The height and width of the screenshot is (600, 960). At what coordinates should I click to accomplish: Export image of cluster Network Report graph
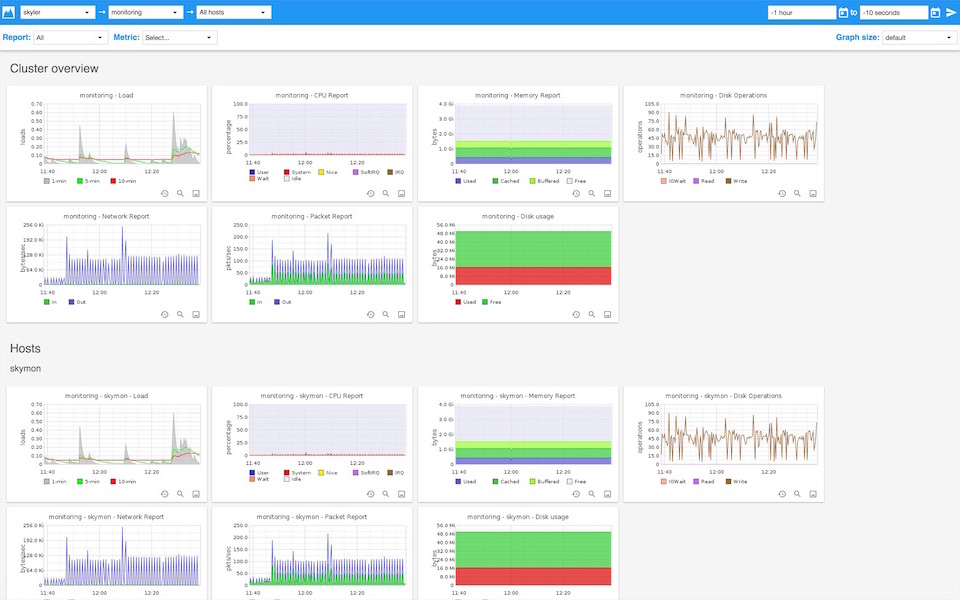[x=196, y=315]
